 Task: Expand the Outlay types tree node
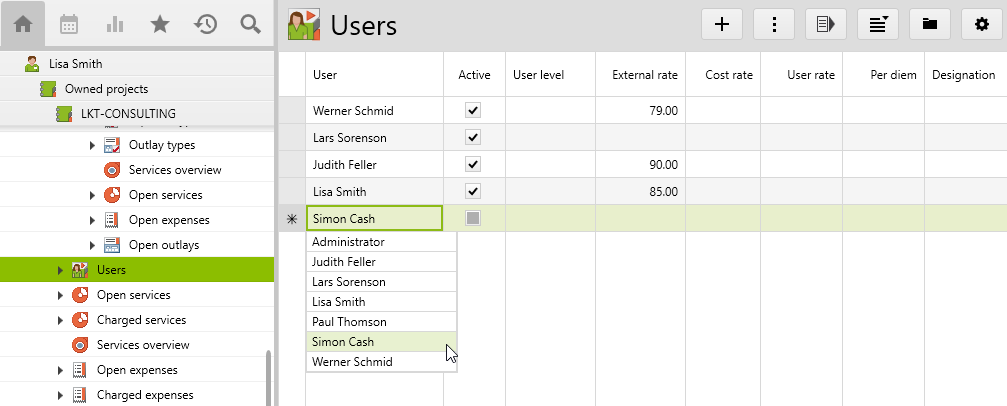(92, 146)
